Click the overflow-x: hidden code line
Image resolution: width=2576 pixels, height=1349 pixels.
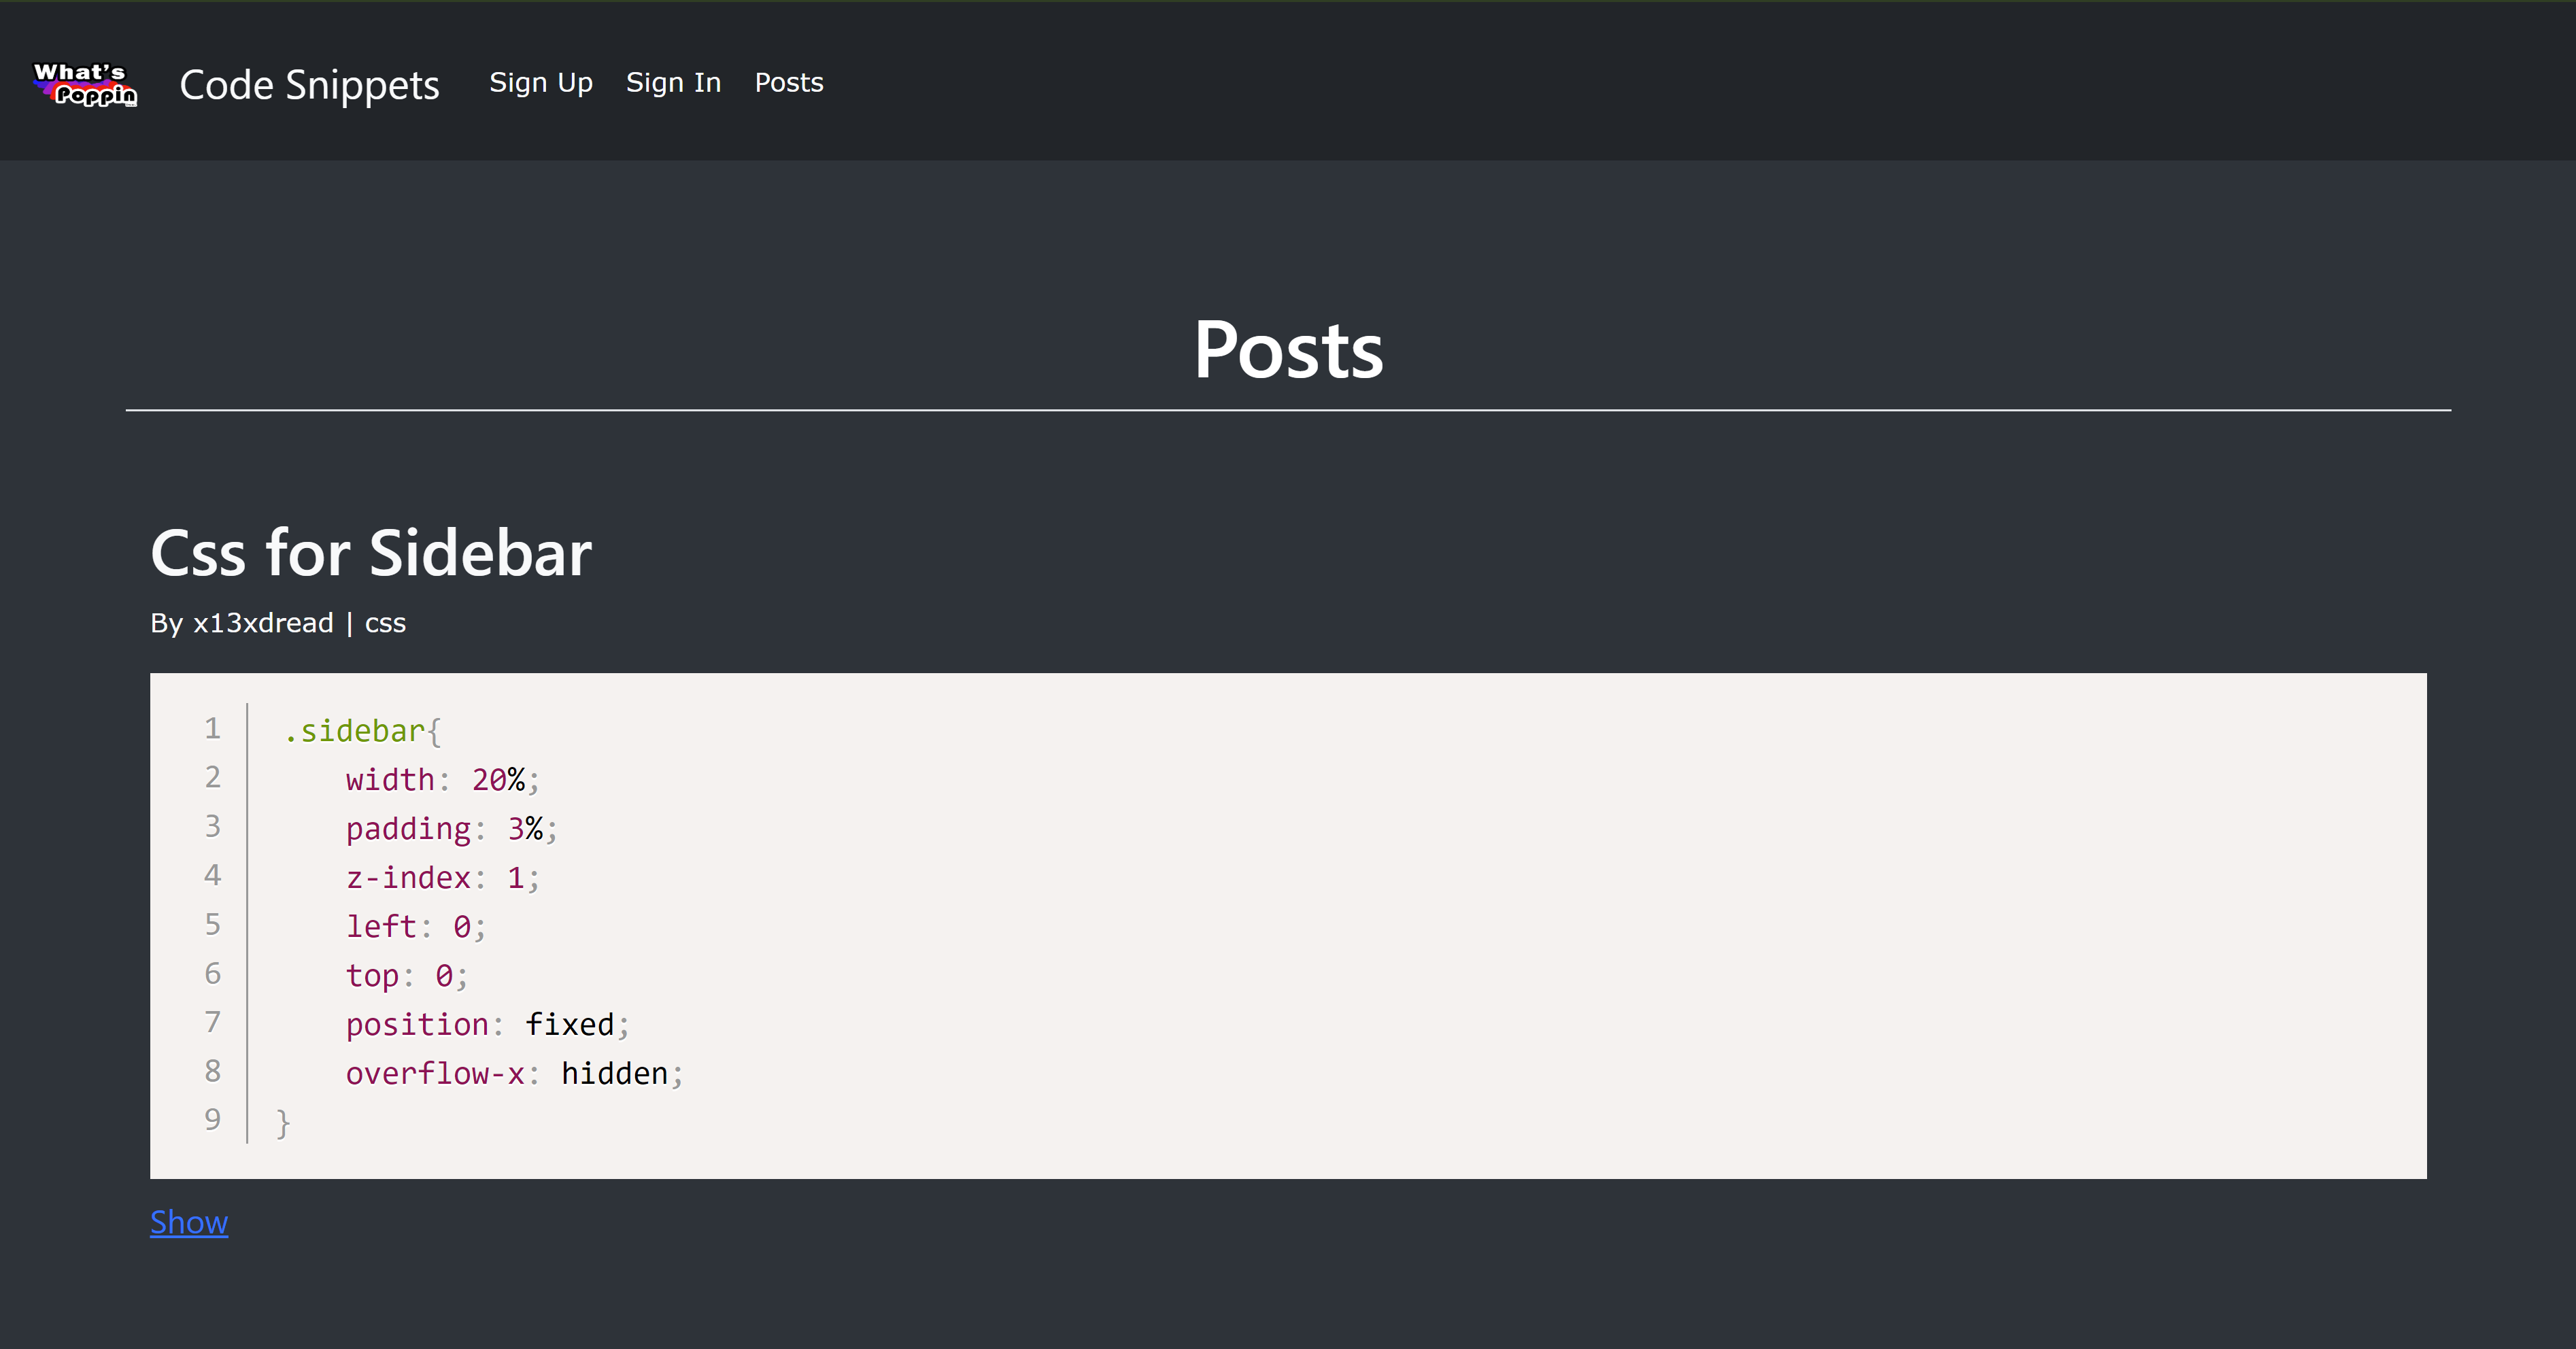coord(513,1074)
